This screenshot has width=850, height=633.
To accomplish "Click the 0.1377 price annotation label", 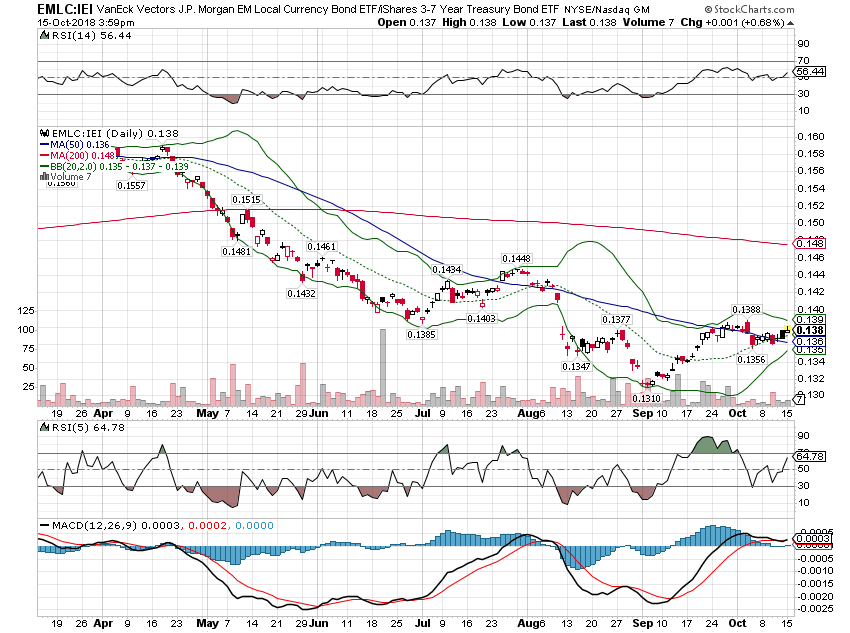I will pyautogui.click(x=616, y=320).
